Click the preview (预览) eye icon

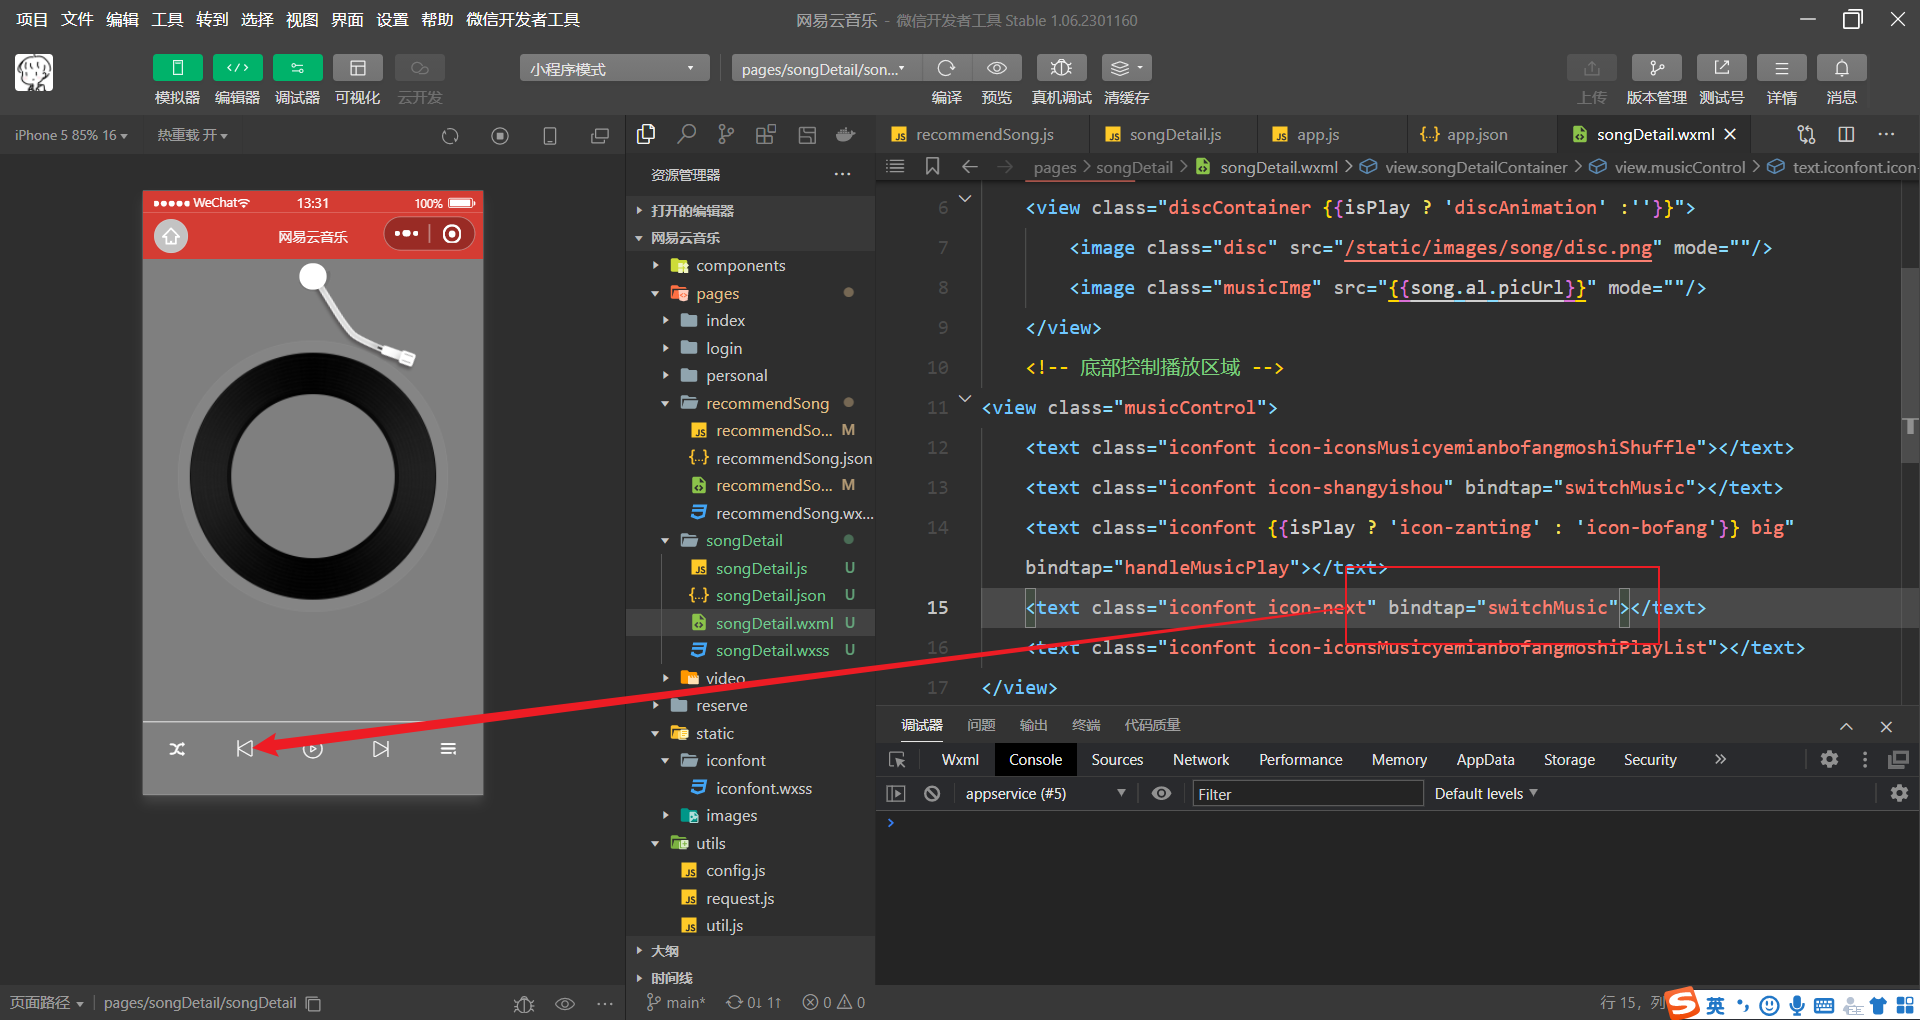[997, 68]
